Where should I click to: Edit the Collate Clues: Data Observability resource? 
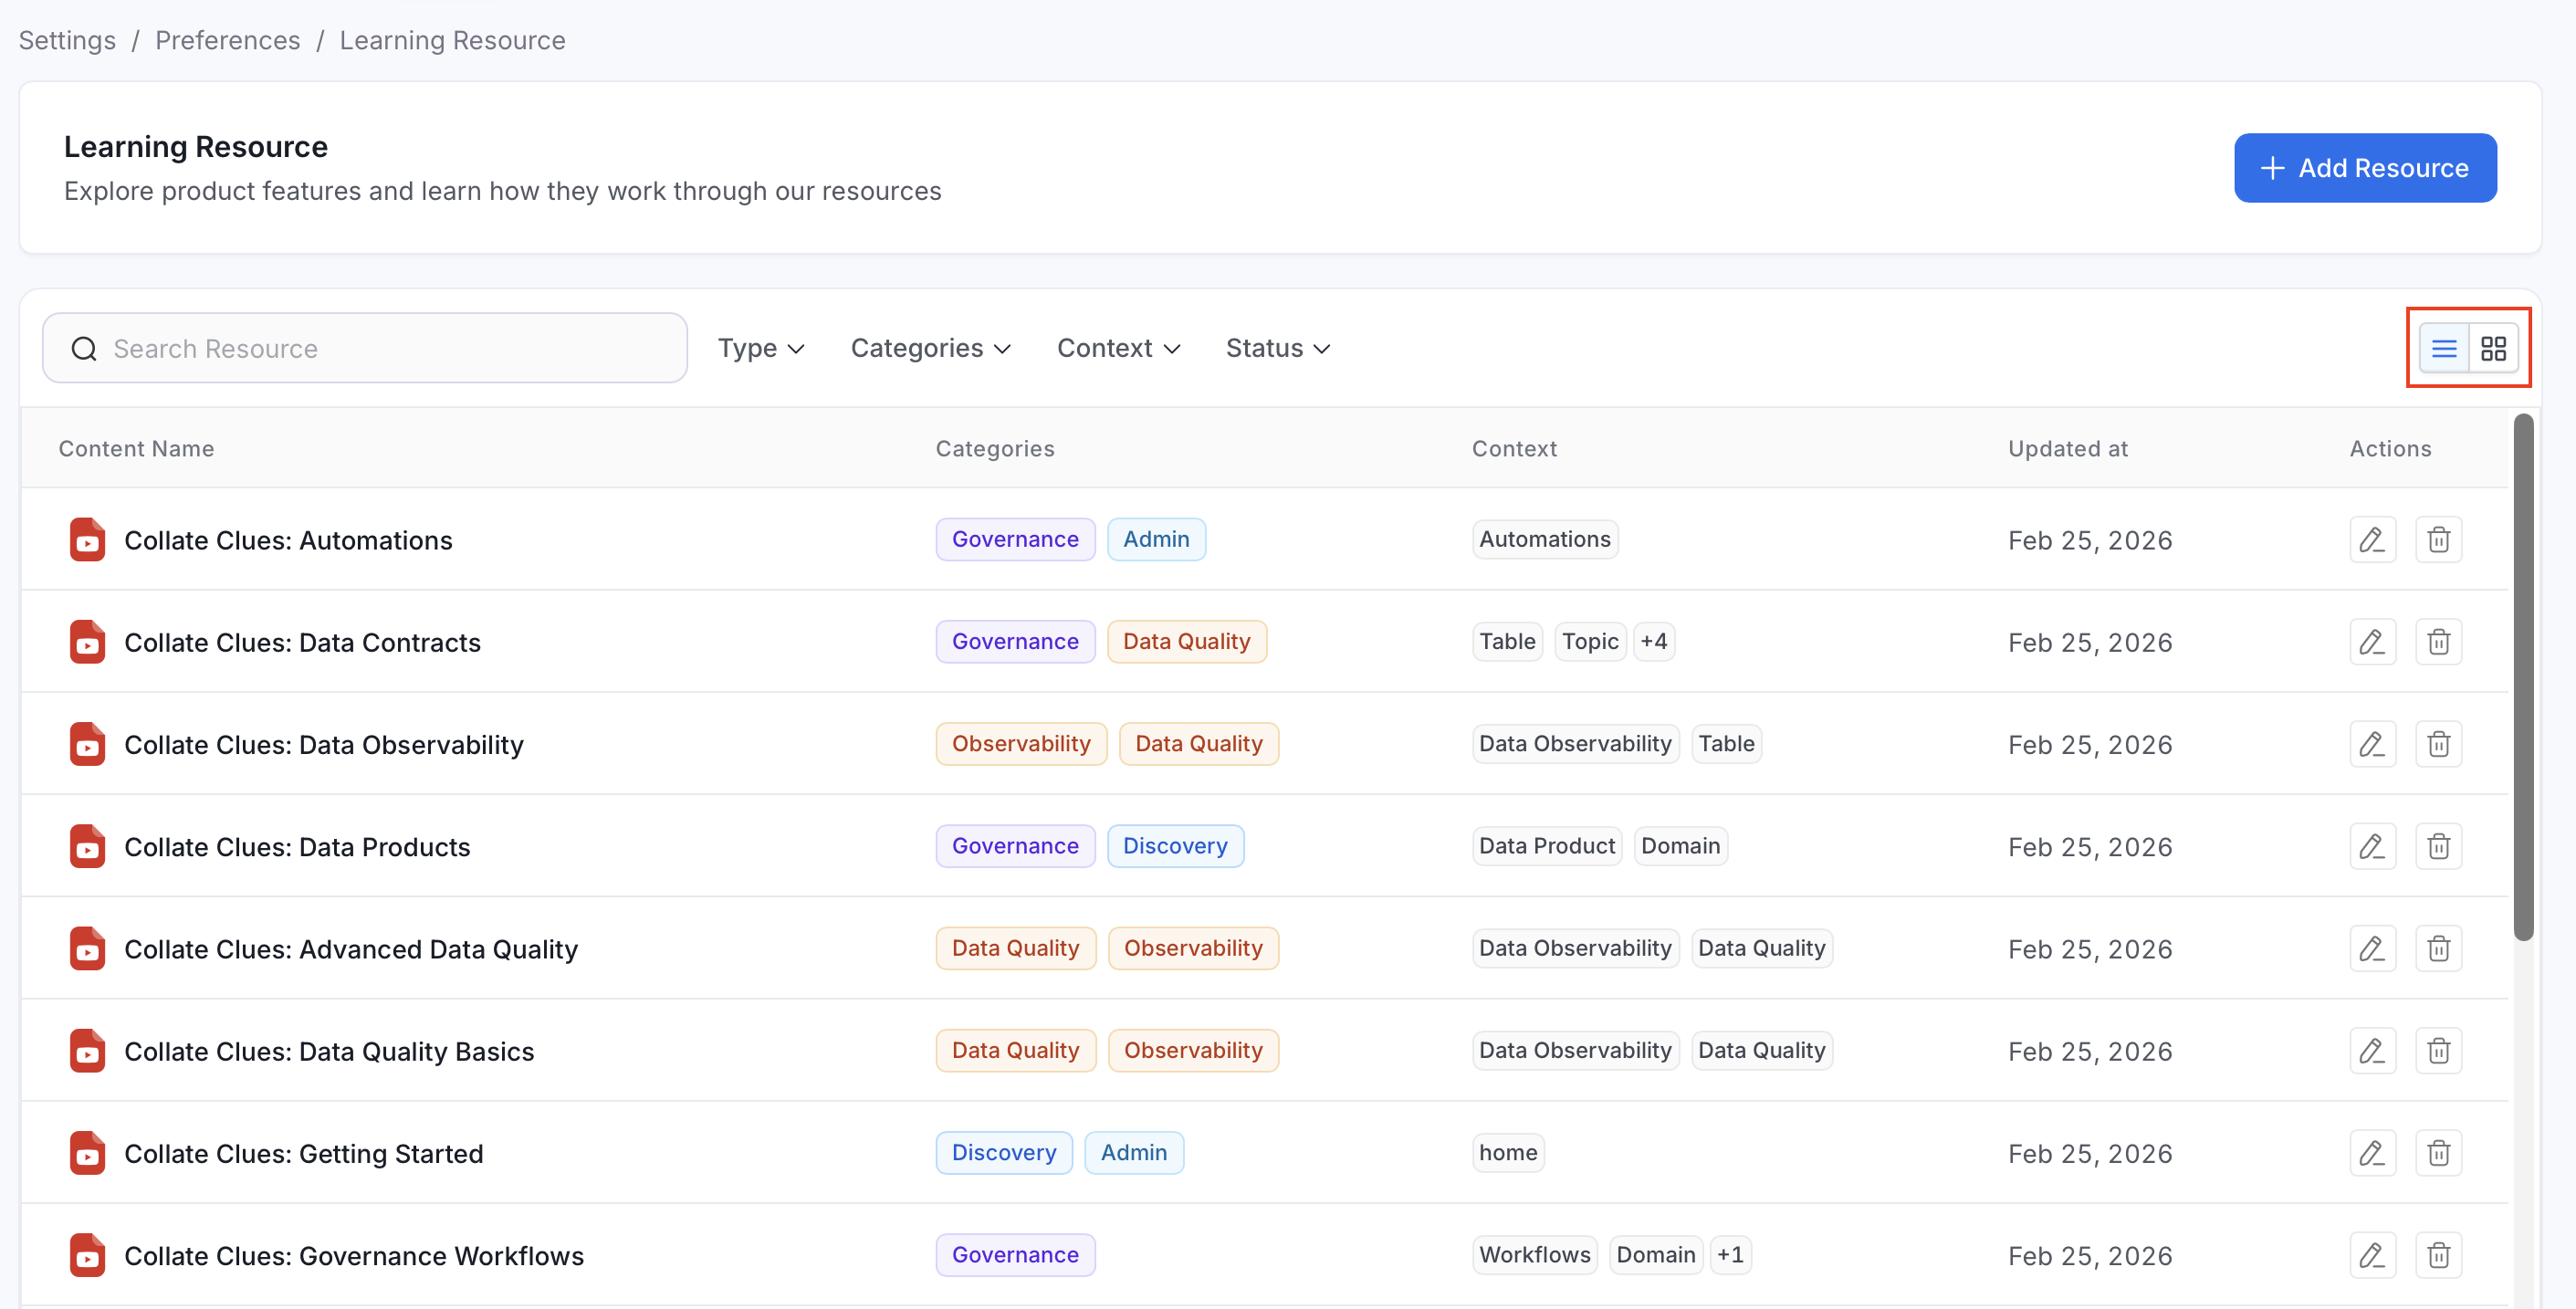tap(2372, 744)
